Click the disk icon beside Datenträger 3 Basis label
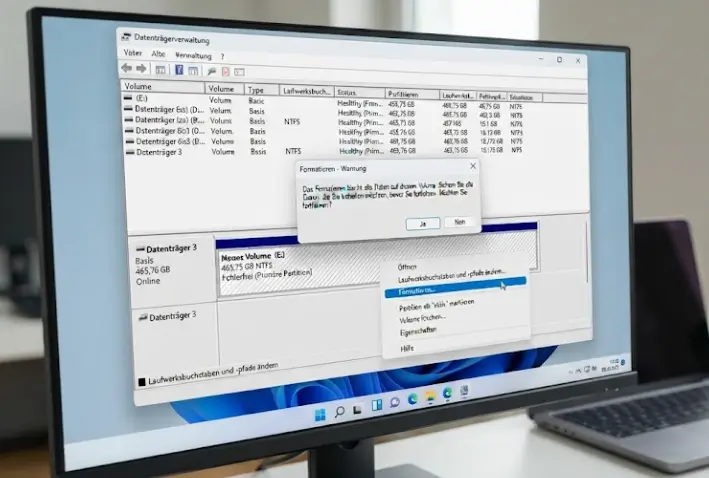This screenshot has height=478, width=709. tap(141, 249)
